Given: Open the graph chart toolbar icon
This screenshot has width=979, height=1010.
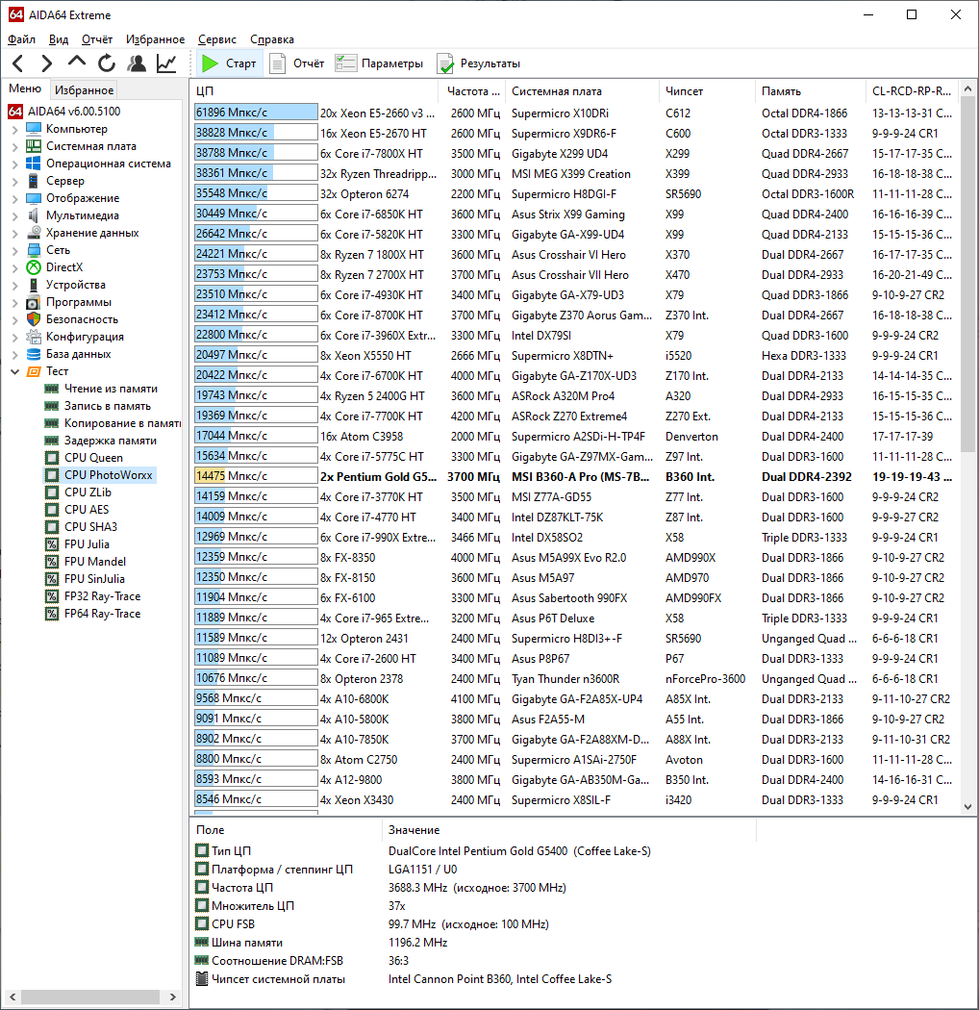Looking at the screenshot, I should click(x=166, y=64).
